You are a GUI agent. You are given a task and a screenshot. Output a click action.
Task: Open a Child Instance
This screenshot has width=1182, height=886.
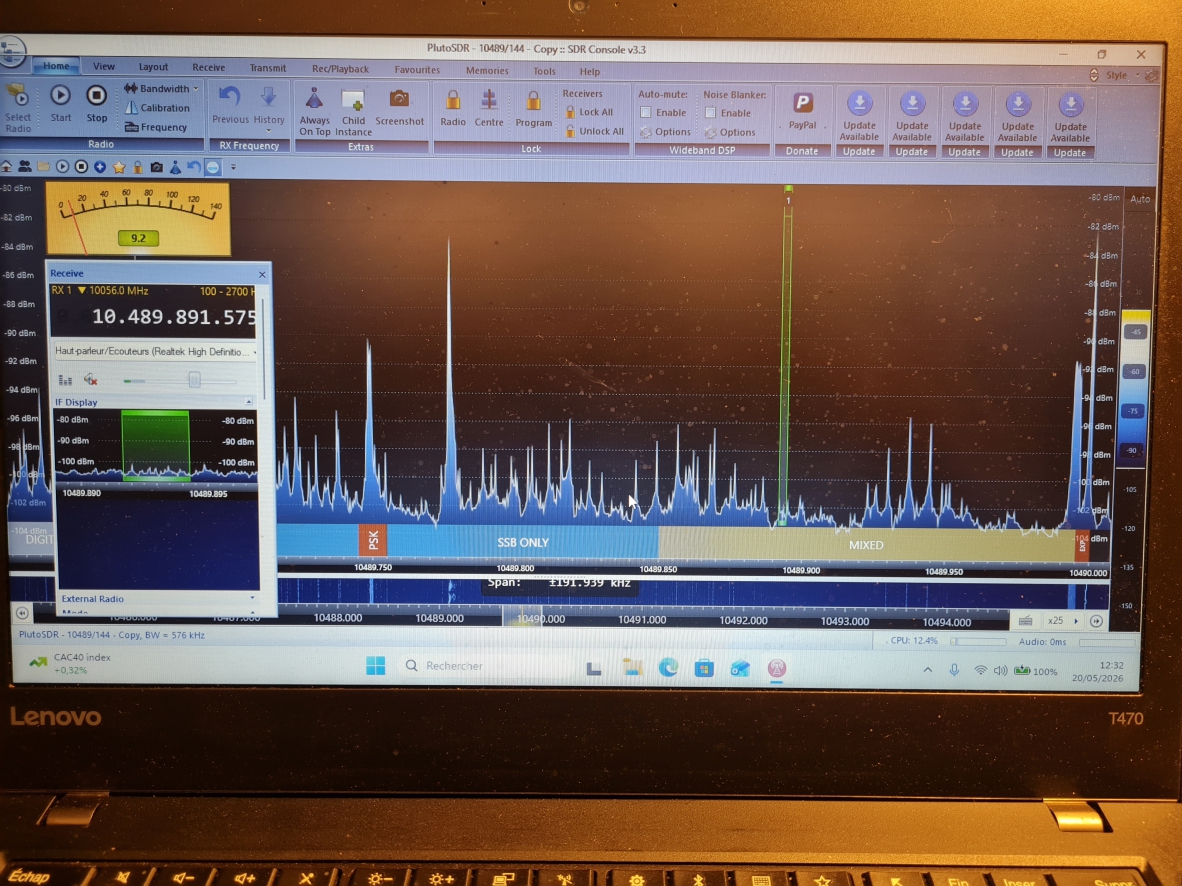click(353, 112)
